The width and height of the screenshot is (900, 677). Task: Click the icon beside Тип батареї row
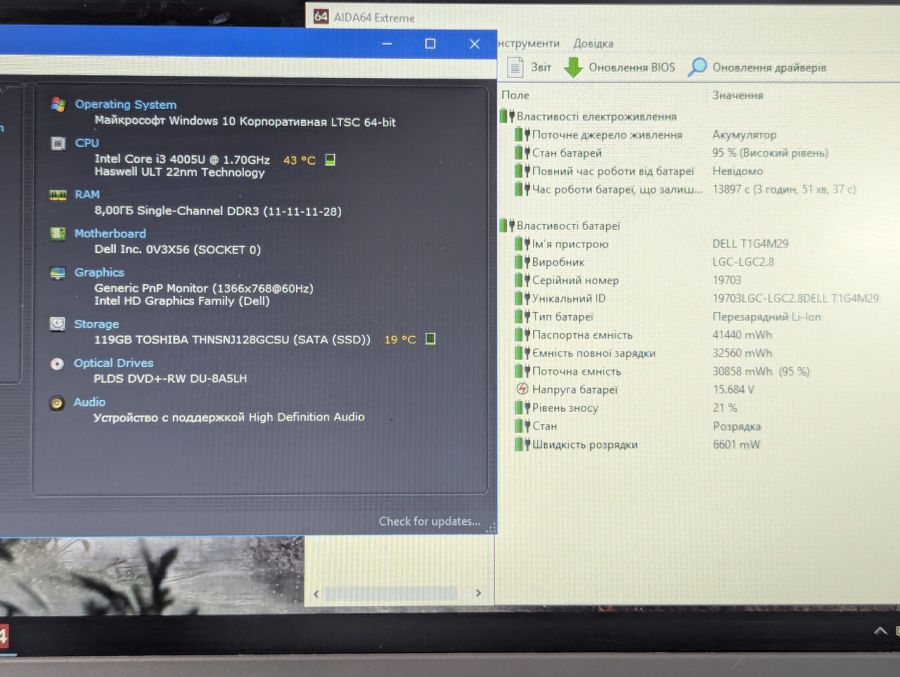522,316
